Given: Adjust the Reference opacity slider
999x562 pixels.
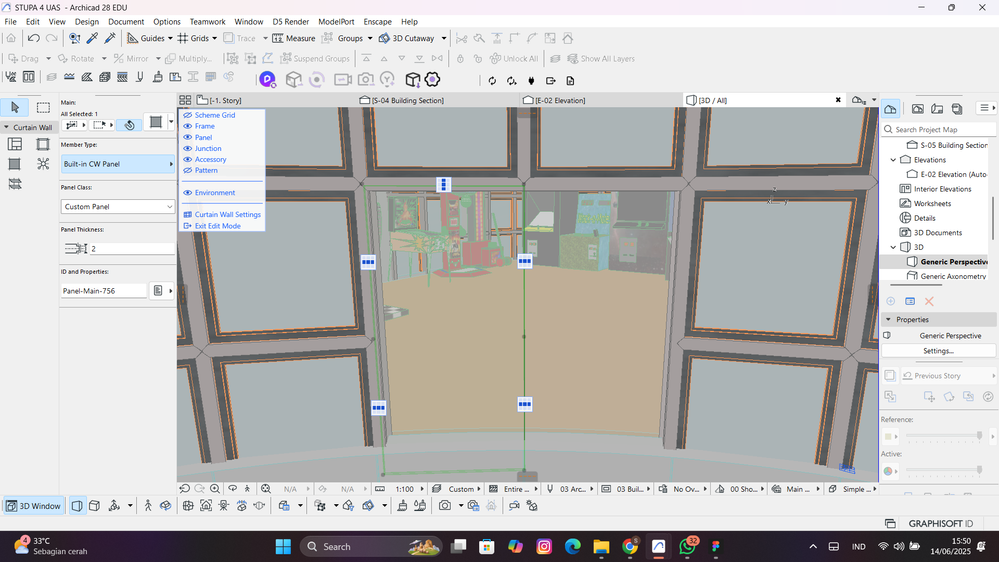Looking at the screenshot, I should coord(978,436).
